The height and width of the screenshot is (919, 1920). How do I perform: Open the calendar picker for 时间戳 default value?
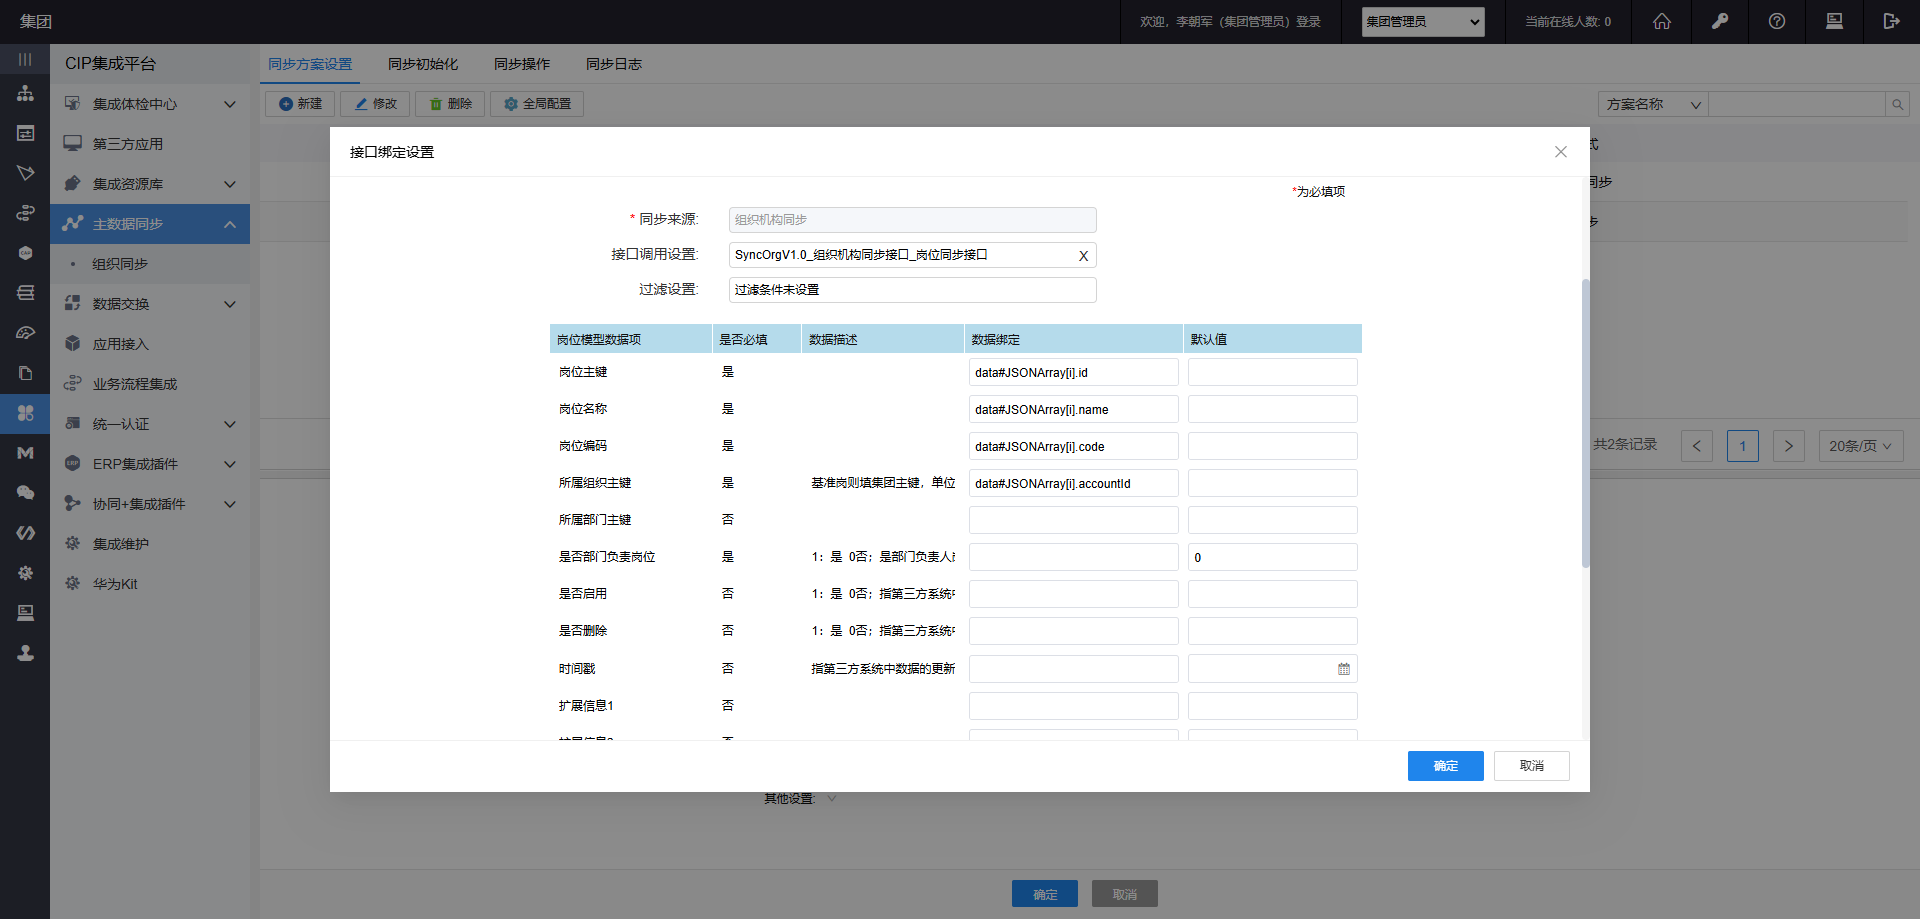[x=1344, y=669]
